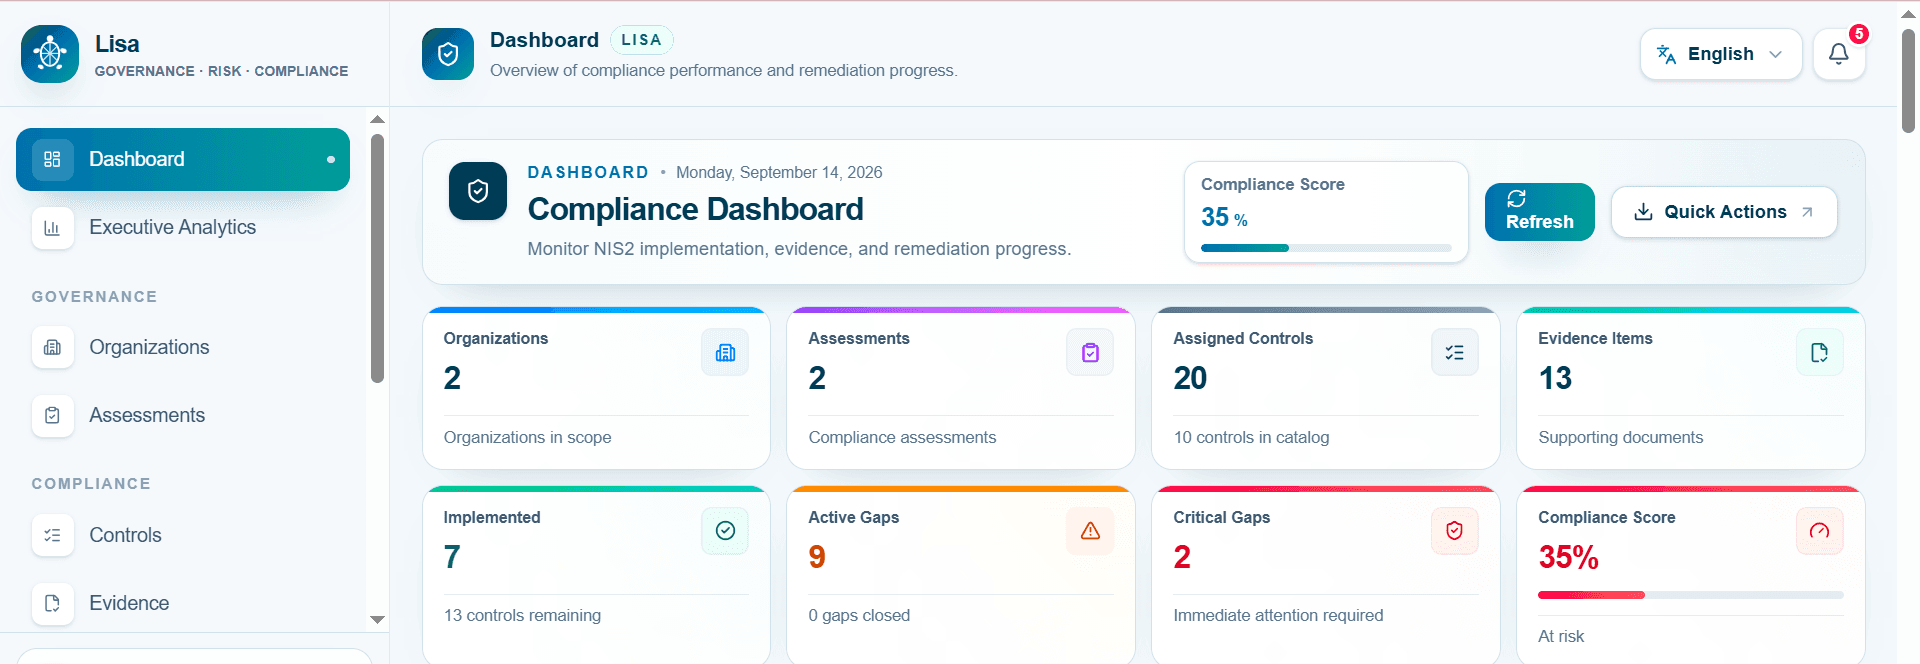Click the GOVERNANCE section heading in the sidebar
Screen dimensions: 1920x664
click(x=94, y=297)
